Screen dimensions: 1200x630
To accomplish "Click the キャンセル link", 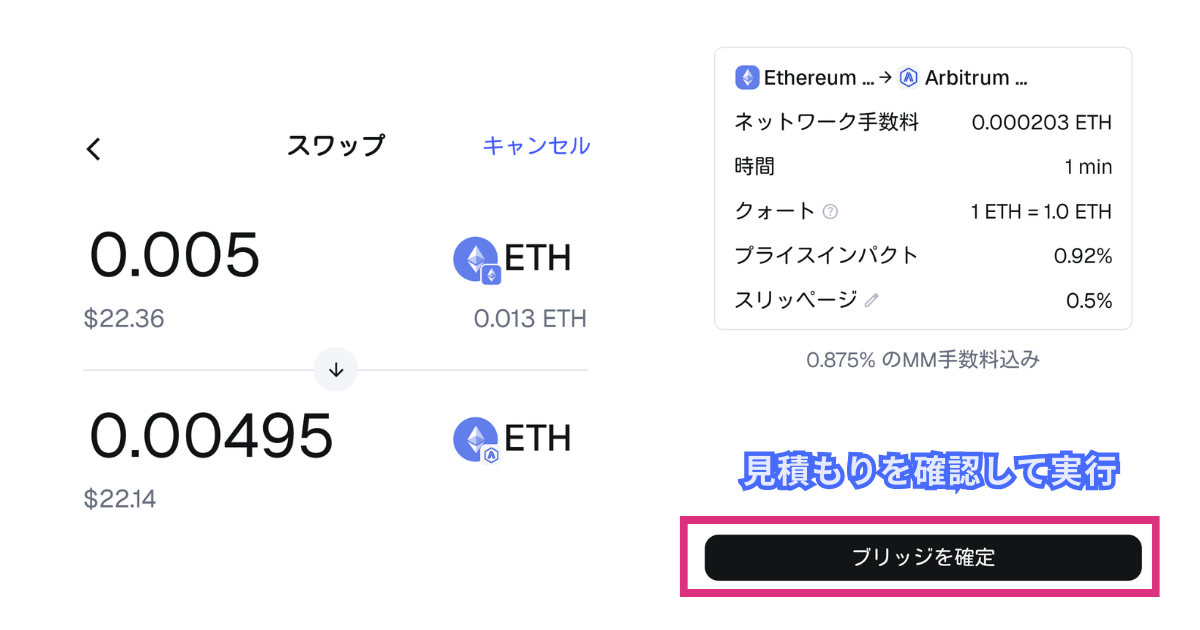I will 536,146.
